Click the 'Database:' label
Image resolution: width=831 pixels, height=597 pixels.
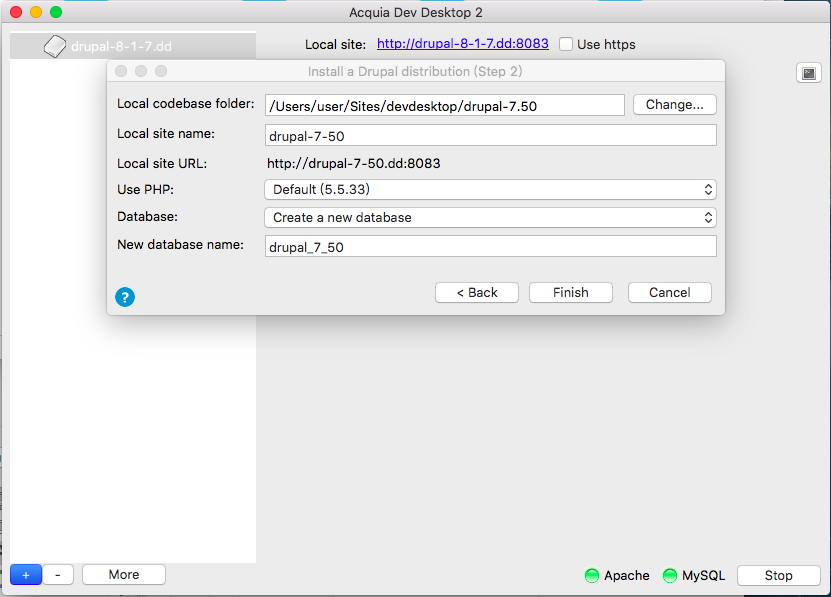click(x=147, y=216)
